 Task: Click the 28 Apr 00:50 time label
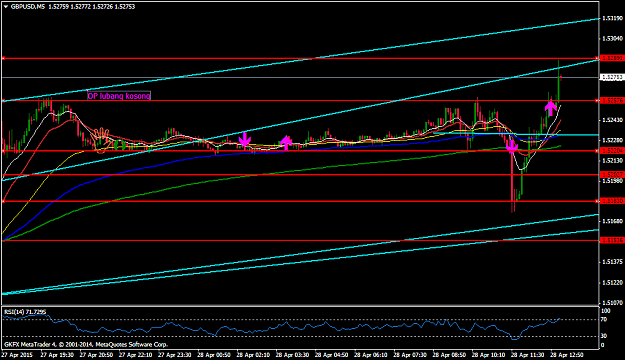pos(214,354)
